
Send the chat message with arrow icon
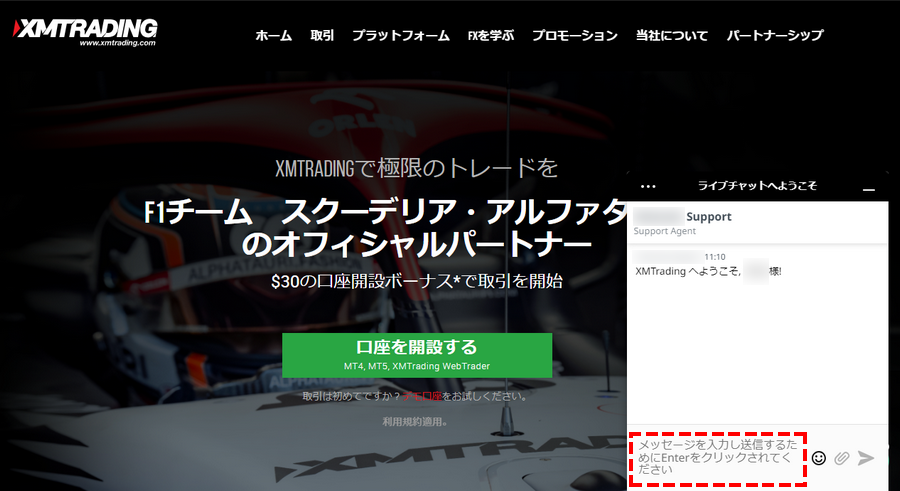[866, 458]
